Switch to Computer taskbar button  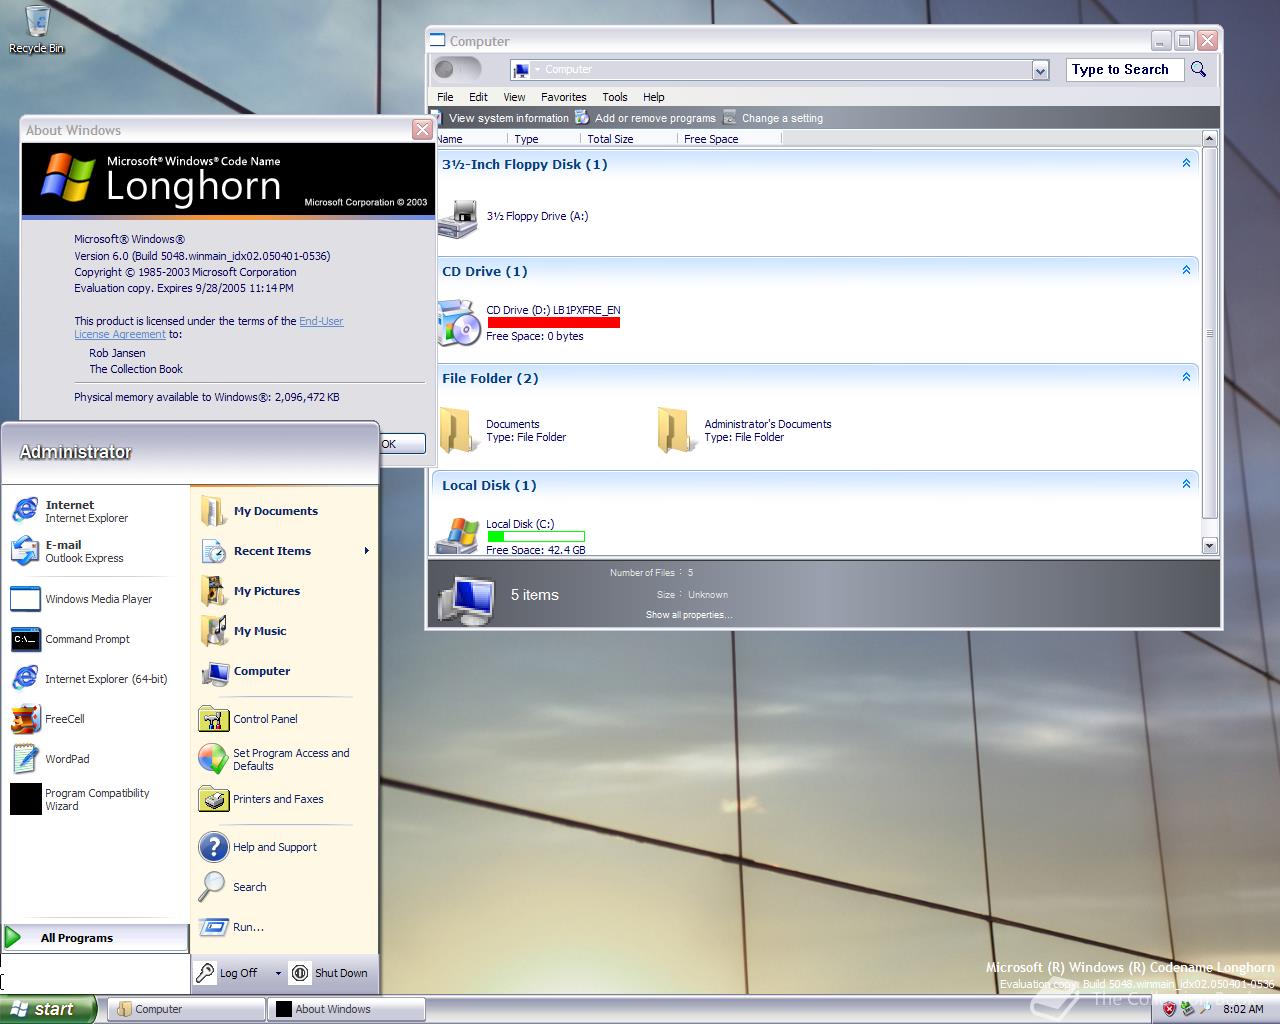[185, 1009]
